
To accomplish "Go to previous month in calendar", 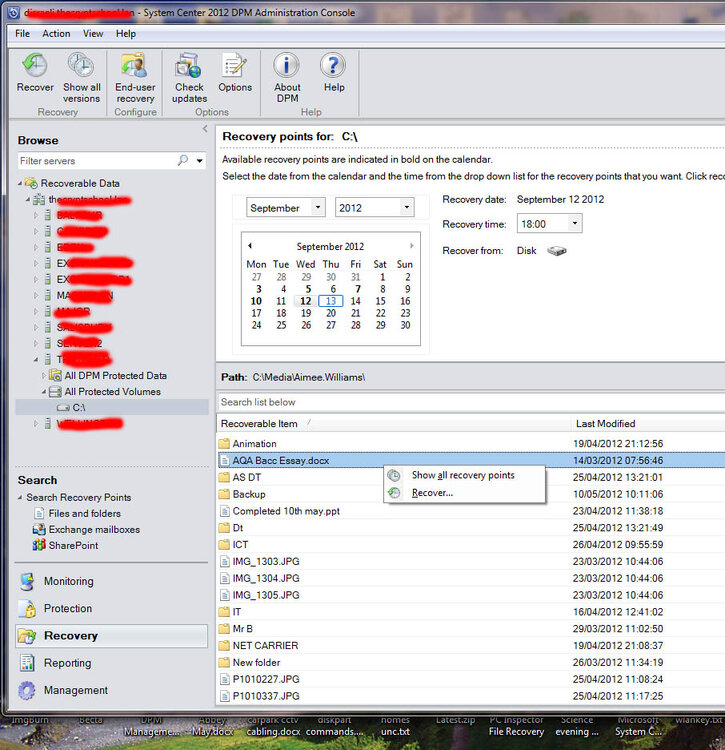I will [x=250, y=246].
